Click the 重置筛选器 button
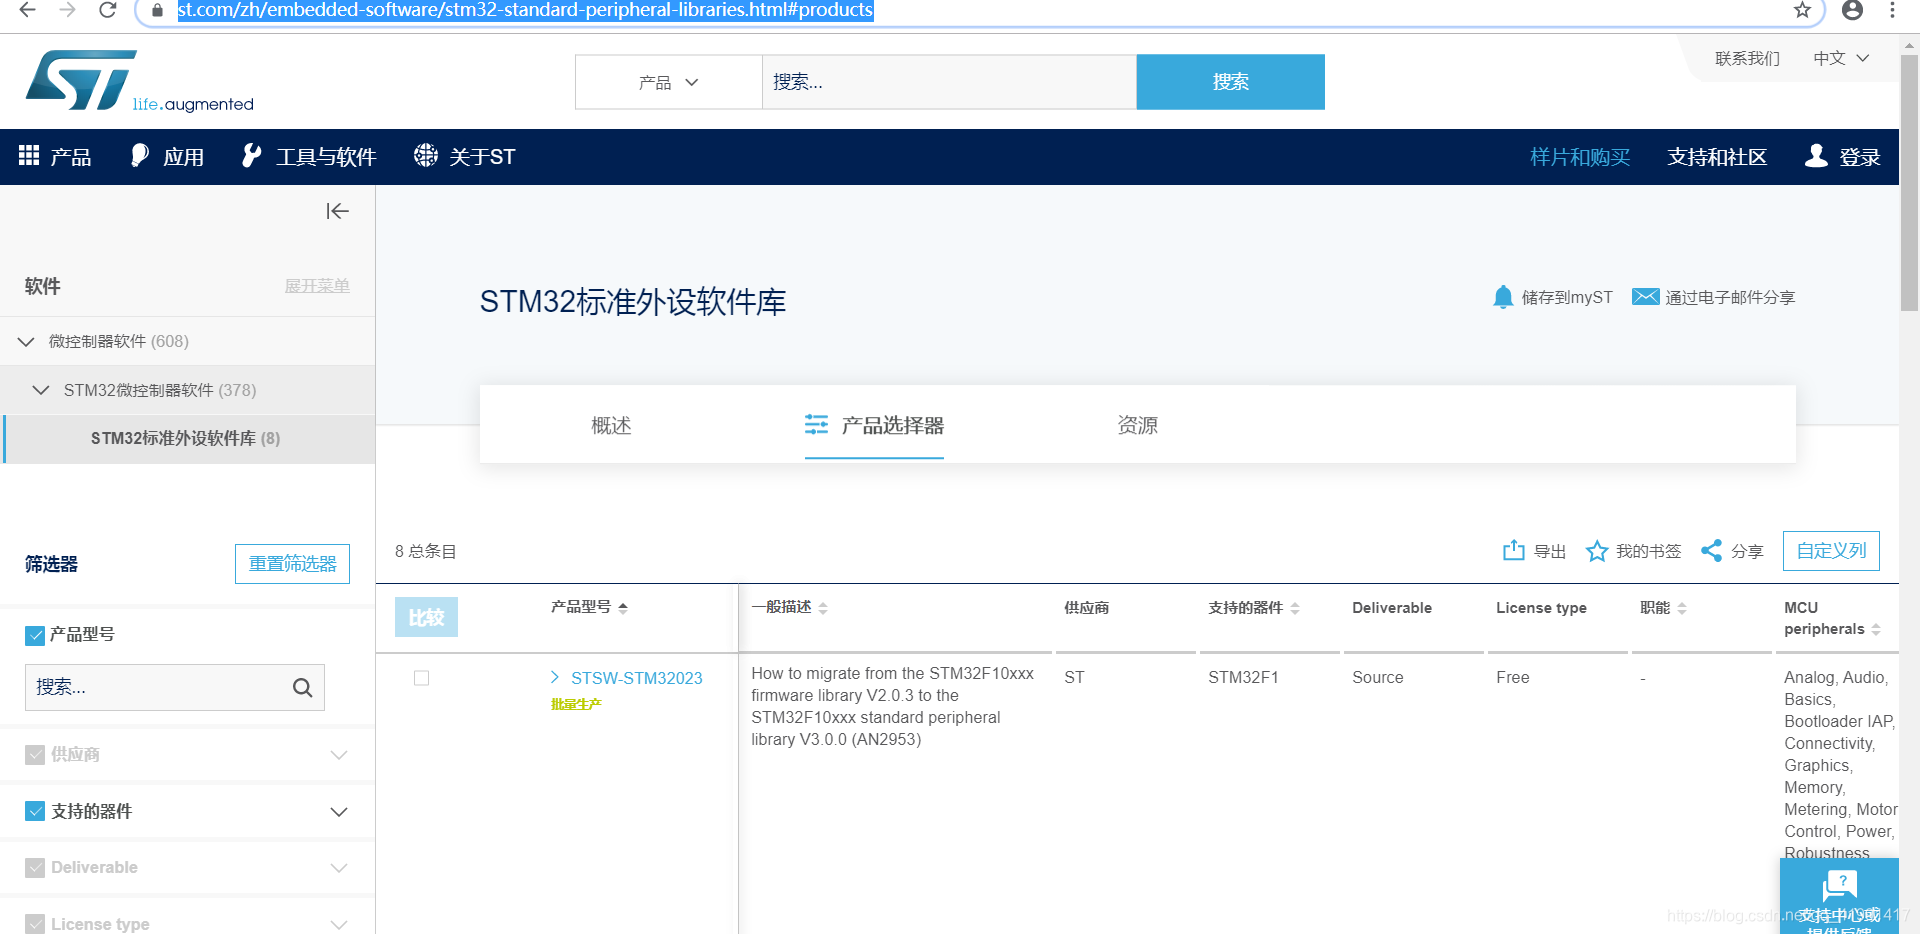 click(292, 563)
